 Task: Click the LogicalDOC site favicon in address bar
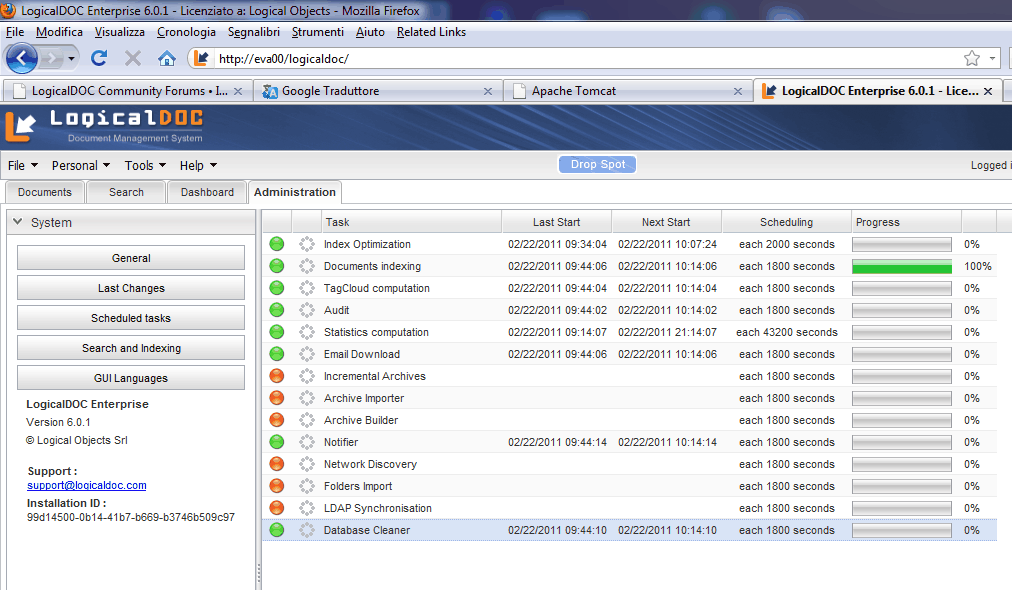coord(201,59)
